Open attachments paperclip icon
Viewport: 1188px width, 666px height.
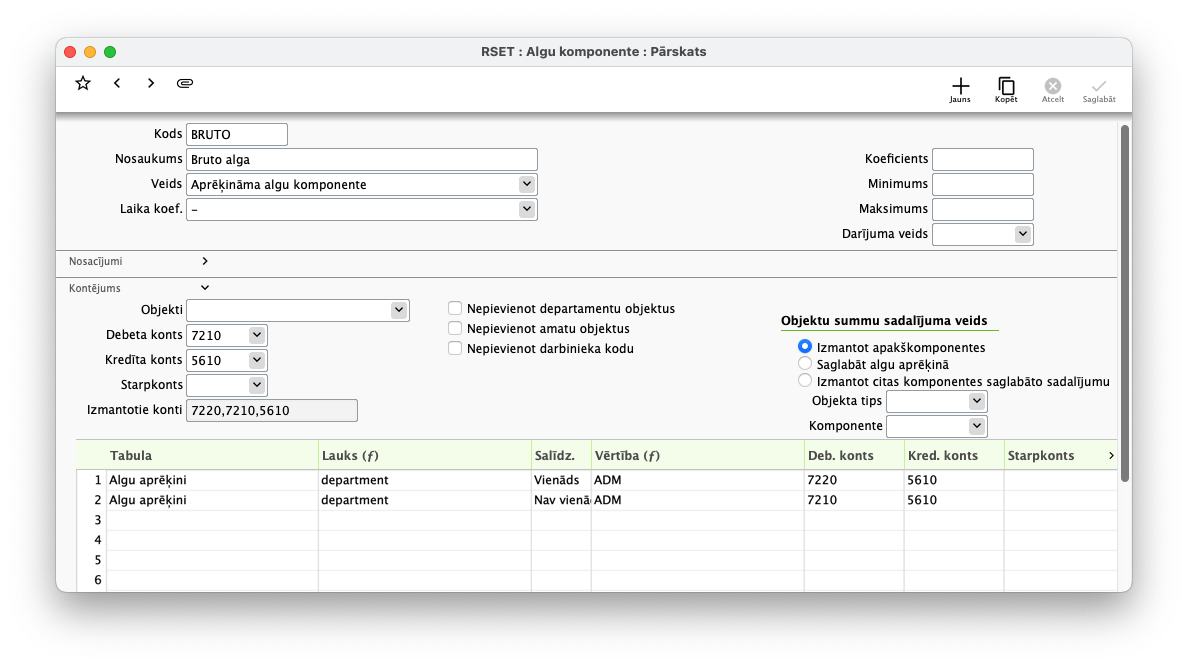tap(185, 83)
